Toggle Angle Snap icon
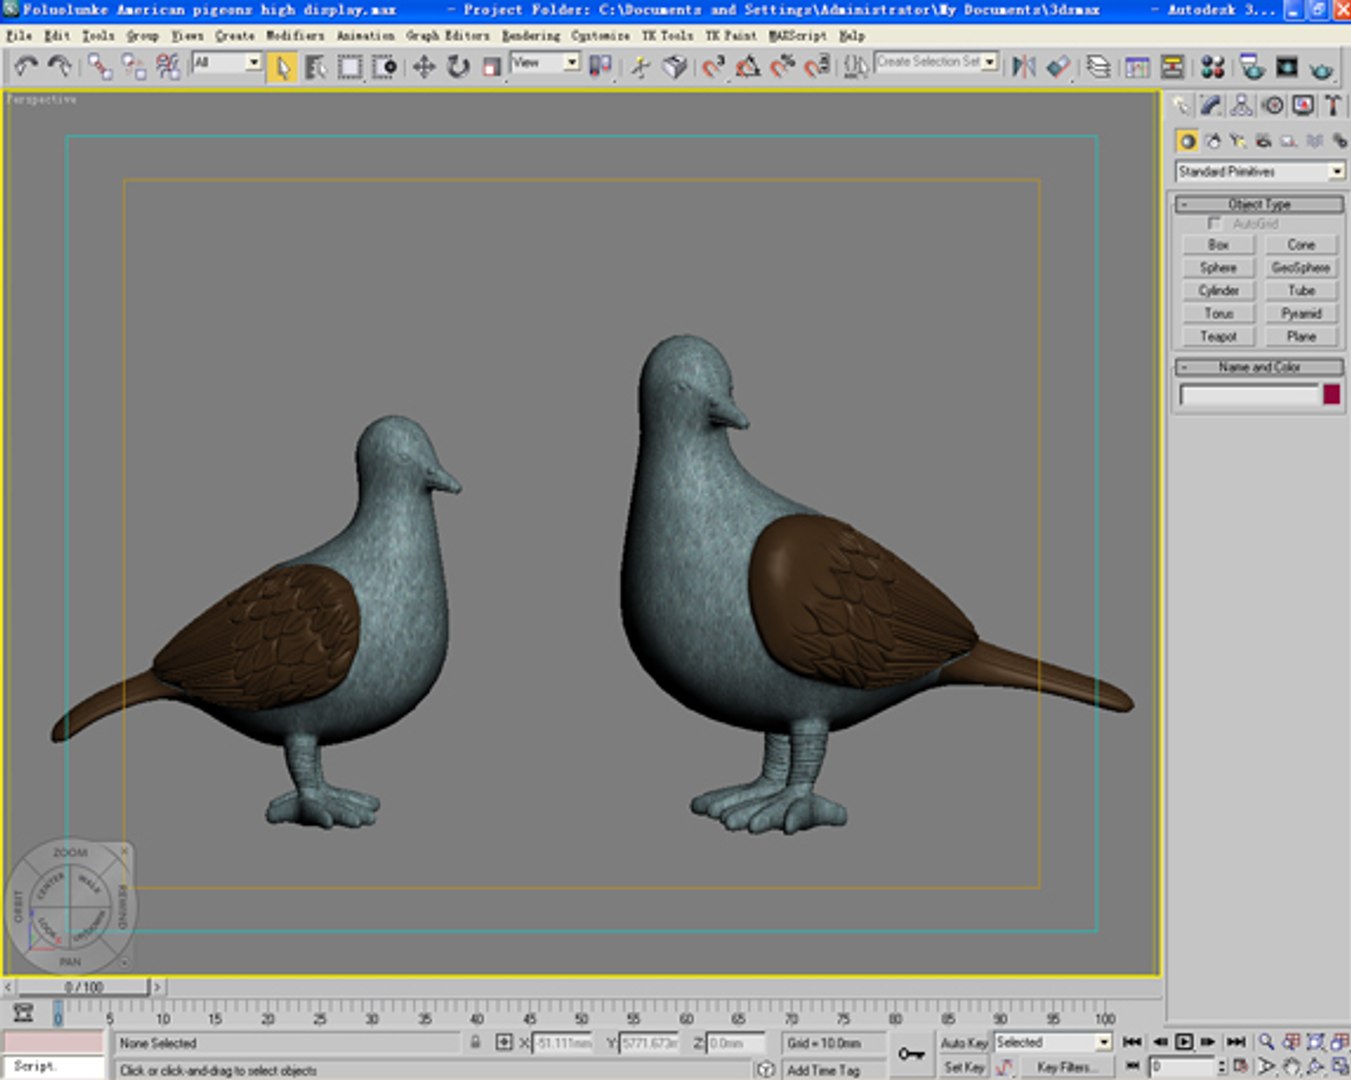 [747, 67]
